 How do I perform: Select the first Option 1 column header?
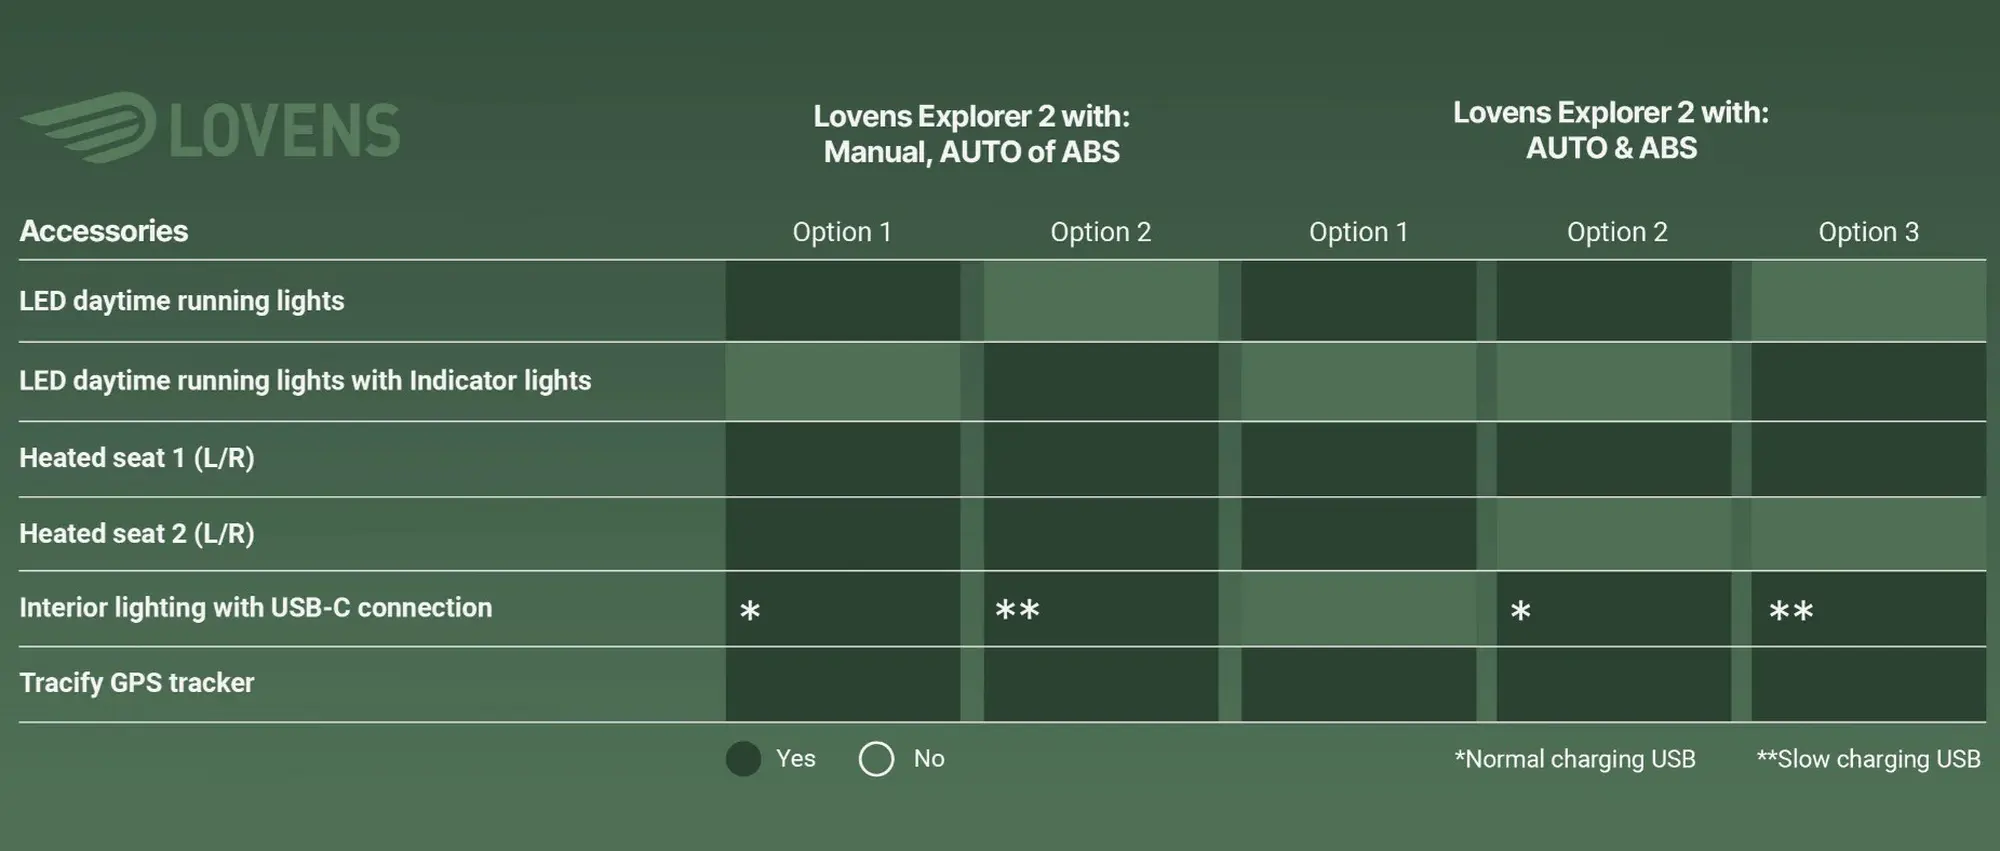[842, 232]
